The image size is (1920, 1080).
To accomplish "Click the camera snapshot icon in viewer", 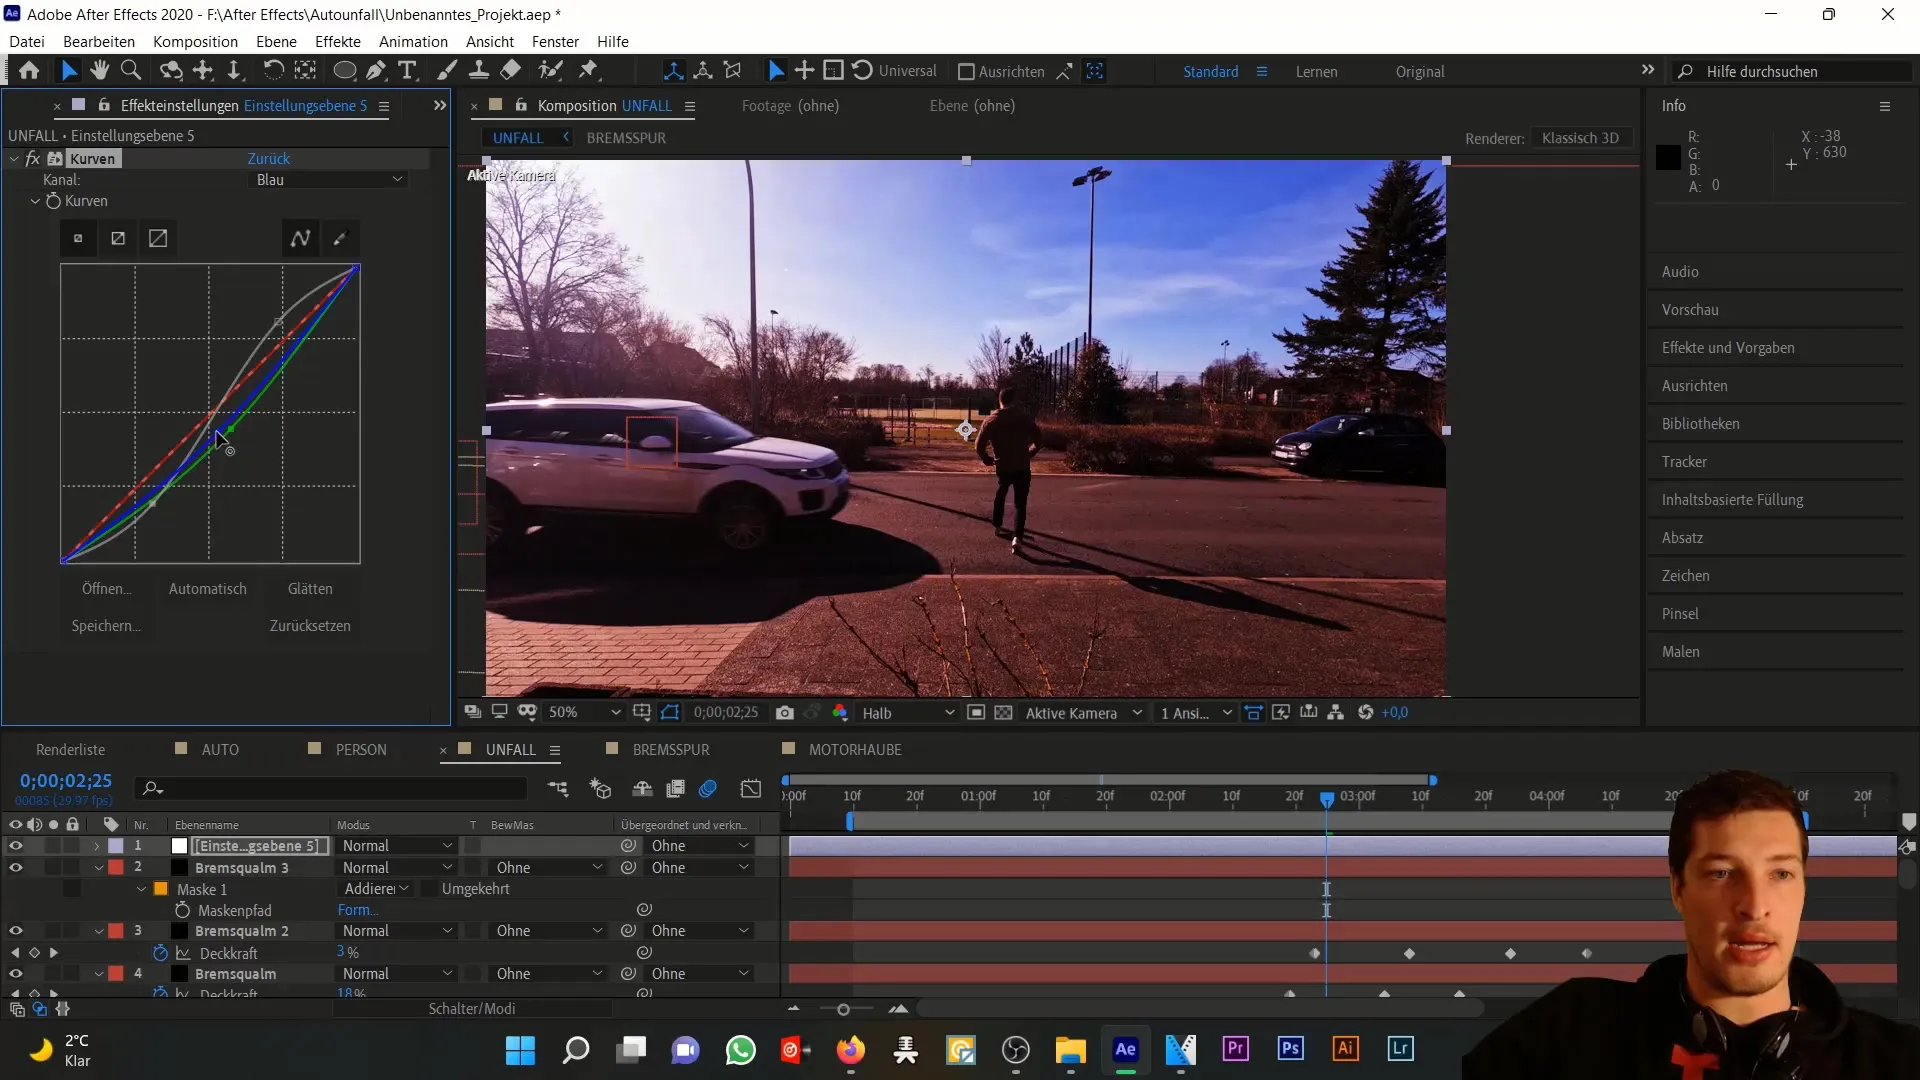I will 786,713.
